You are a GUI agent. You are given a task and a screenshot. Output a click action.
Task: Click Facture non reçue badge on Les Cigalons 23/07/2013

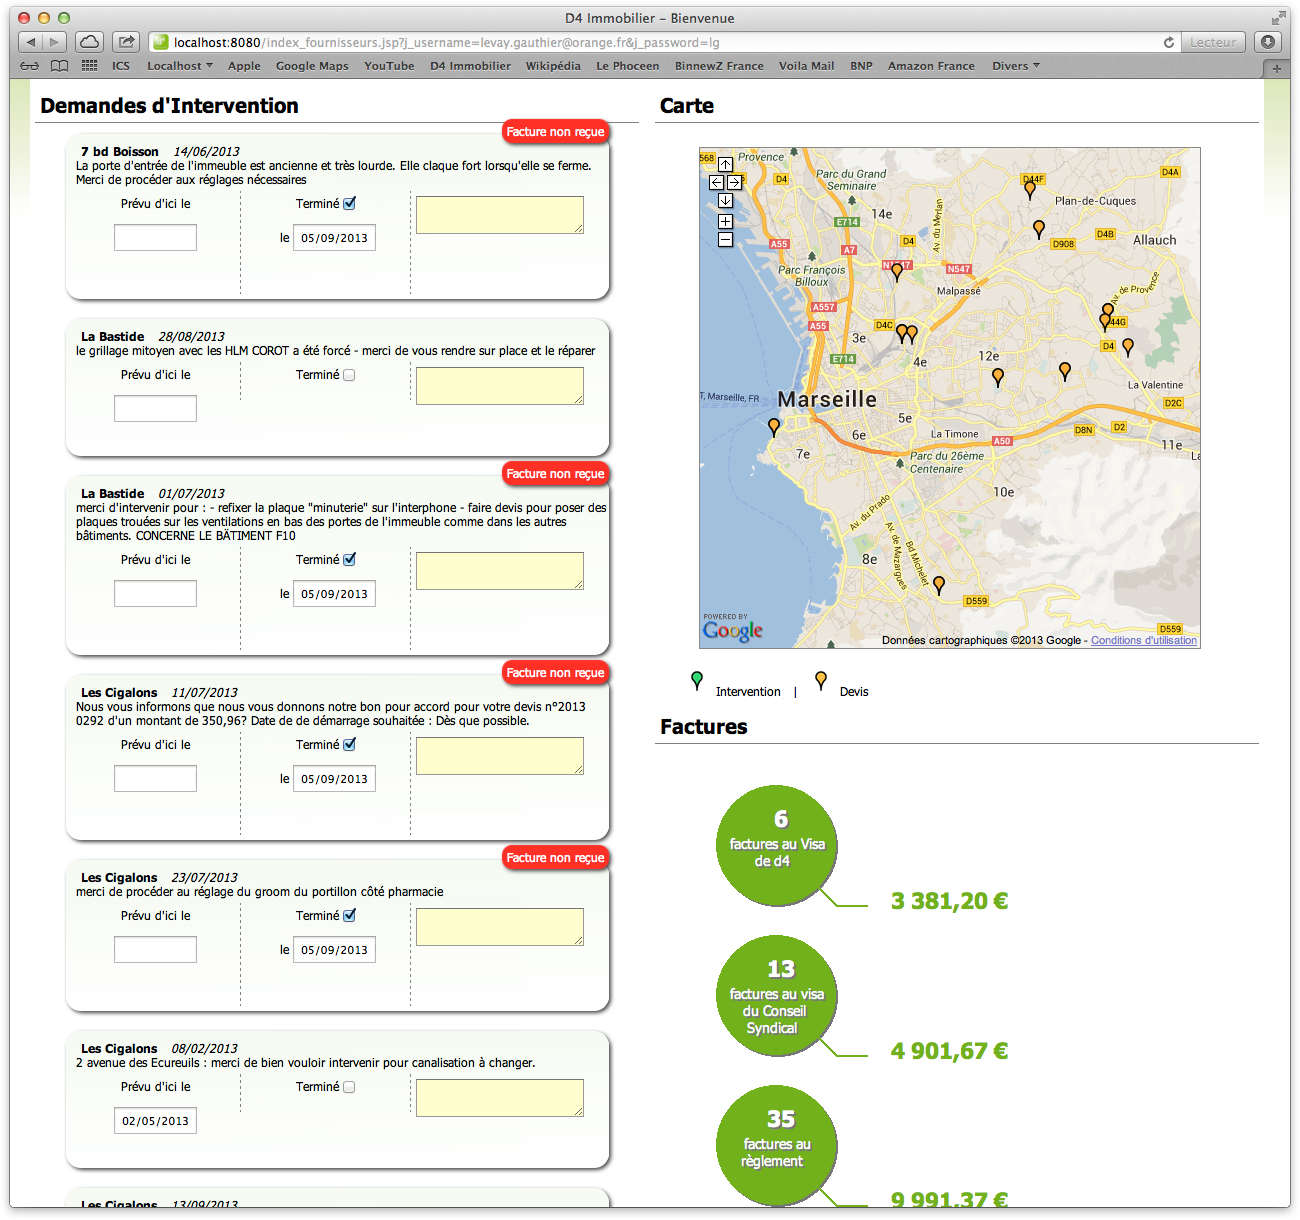pyautogui.click(x=555, y=858)
